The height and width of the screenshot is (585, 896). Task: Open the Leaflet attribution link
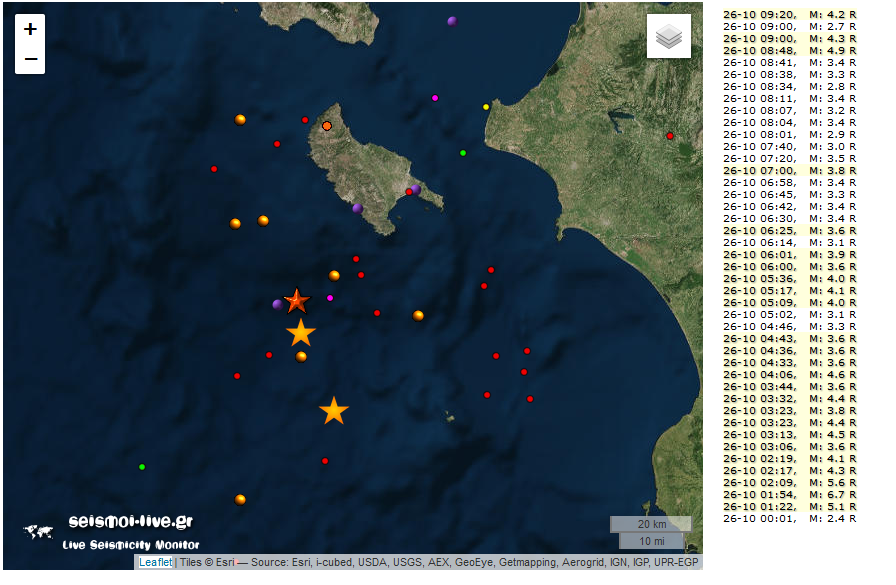(155, 562)
